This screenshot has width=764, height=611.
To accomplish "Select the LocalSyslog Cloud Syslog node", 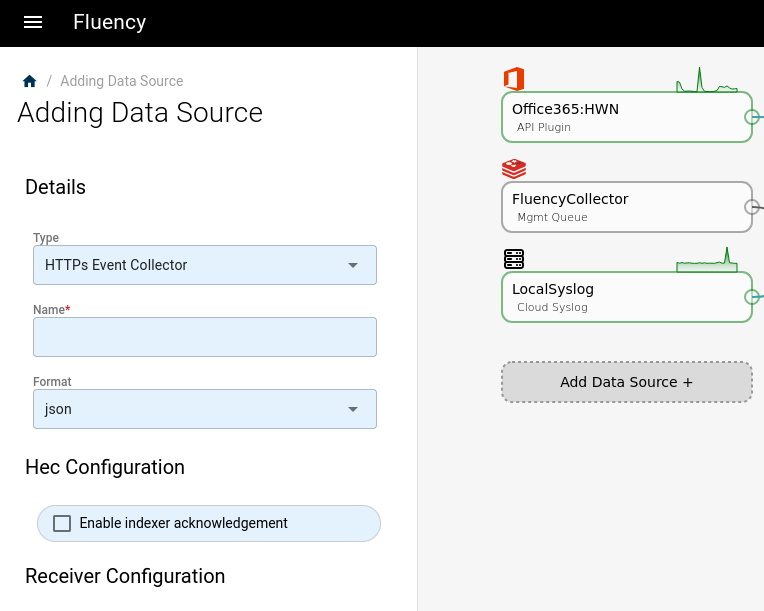I will click(627, 297).
